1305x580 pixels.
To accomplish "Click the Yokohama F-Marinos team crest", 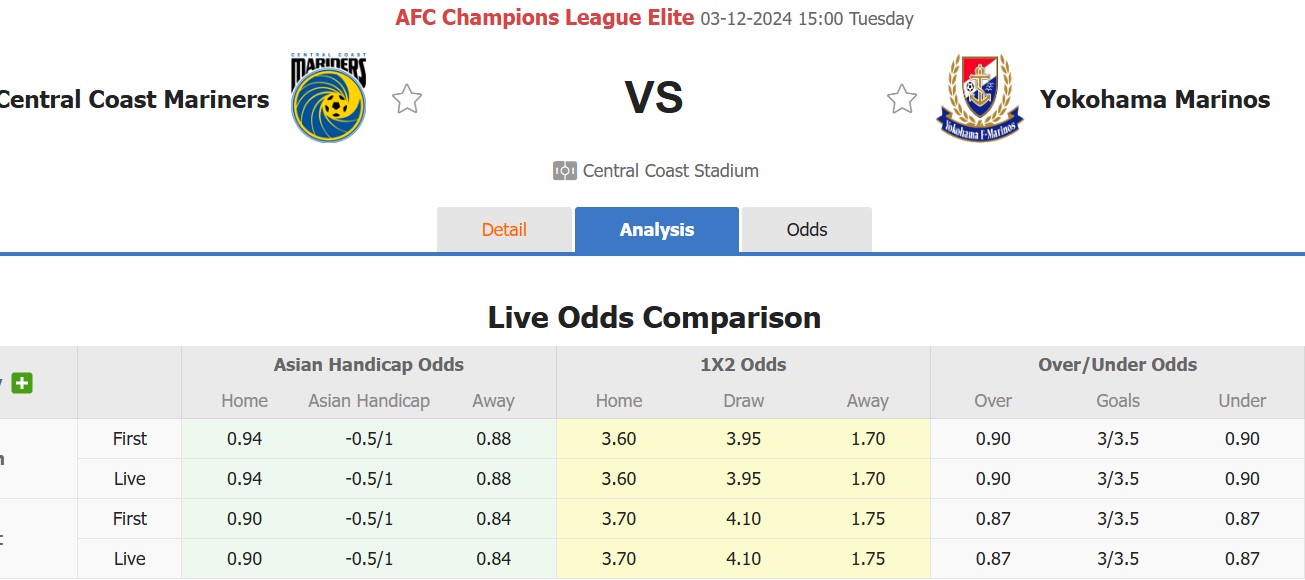I will pyautogui.click(x=980, y=97).
